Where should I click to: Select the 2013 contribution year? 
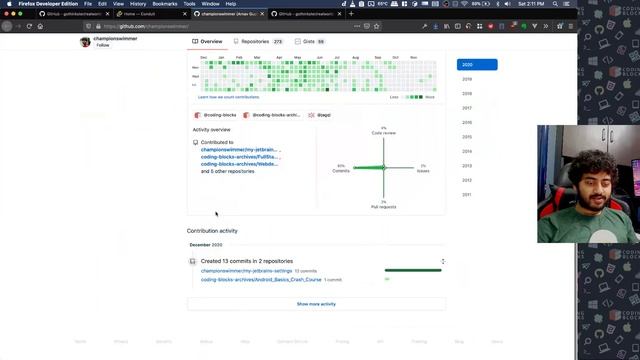click(467, 166)
